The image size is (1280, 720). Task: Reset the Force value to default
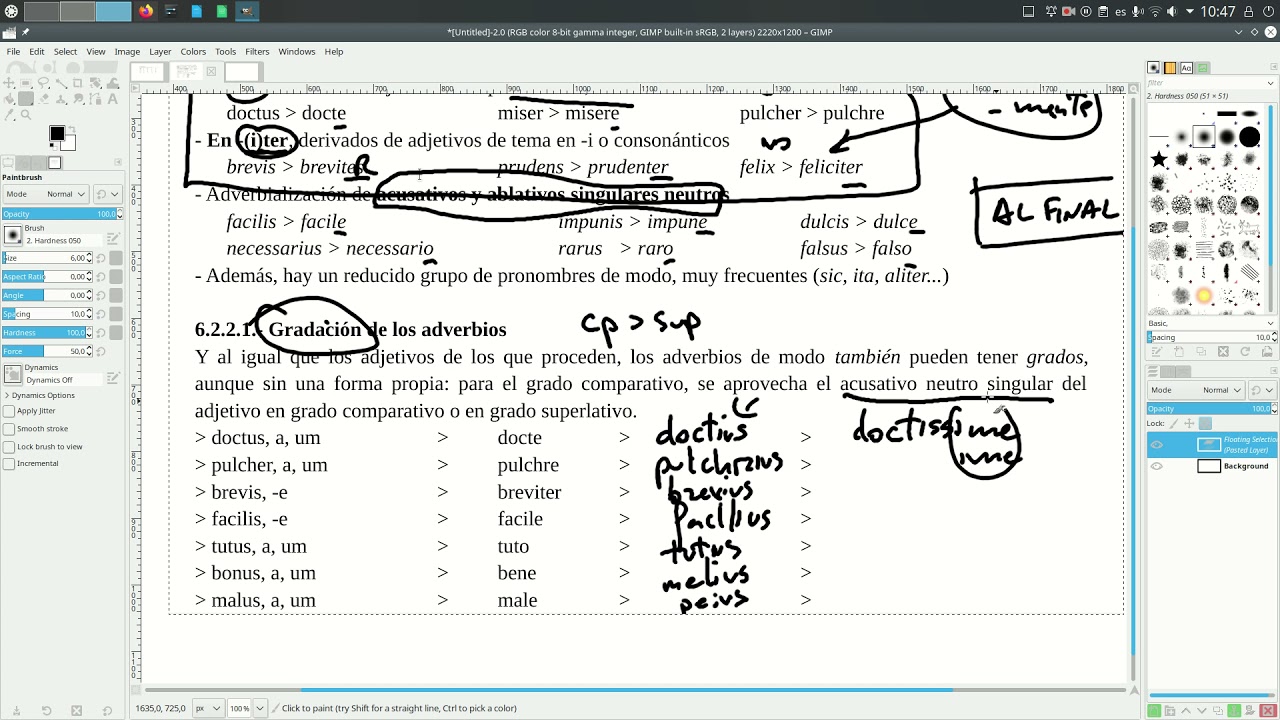(x=101, y=351)
